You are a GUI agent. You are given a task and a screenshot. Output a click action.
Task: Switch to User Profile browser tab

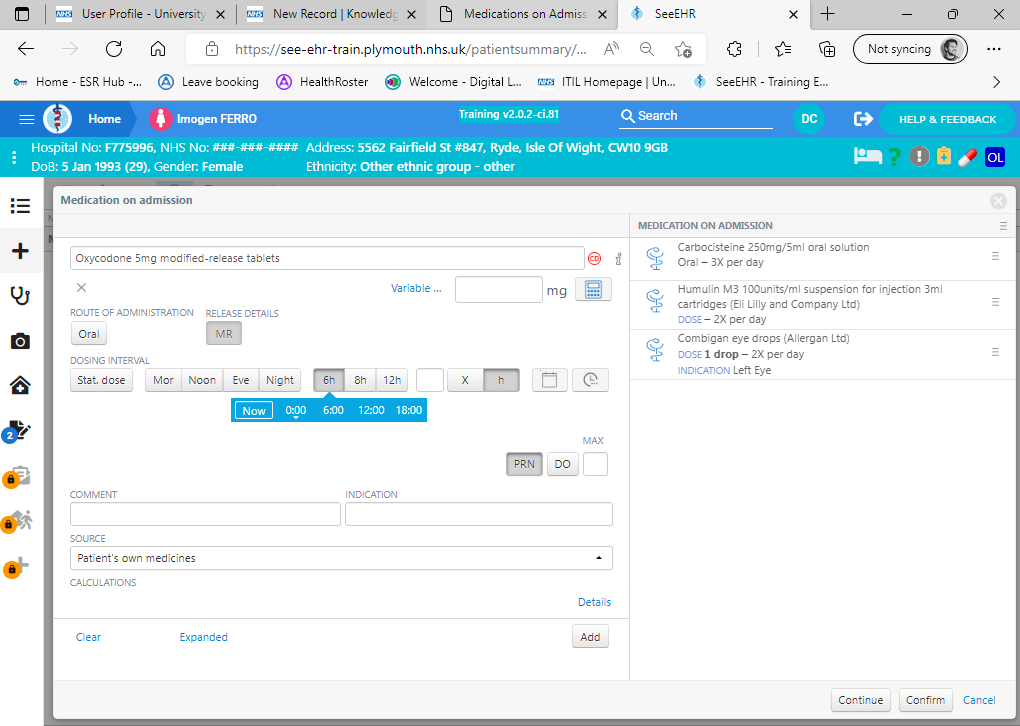[x=141, y=14]
